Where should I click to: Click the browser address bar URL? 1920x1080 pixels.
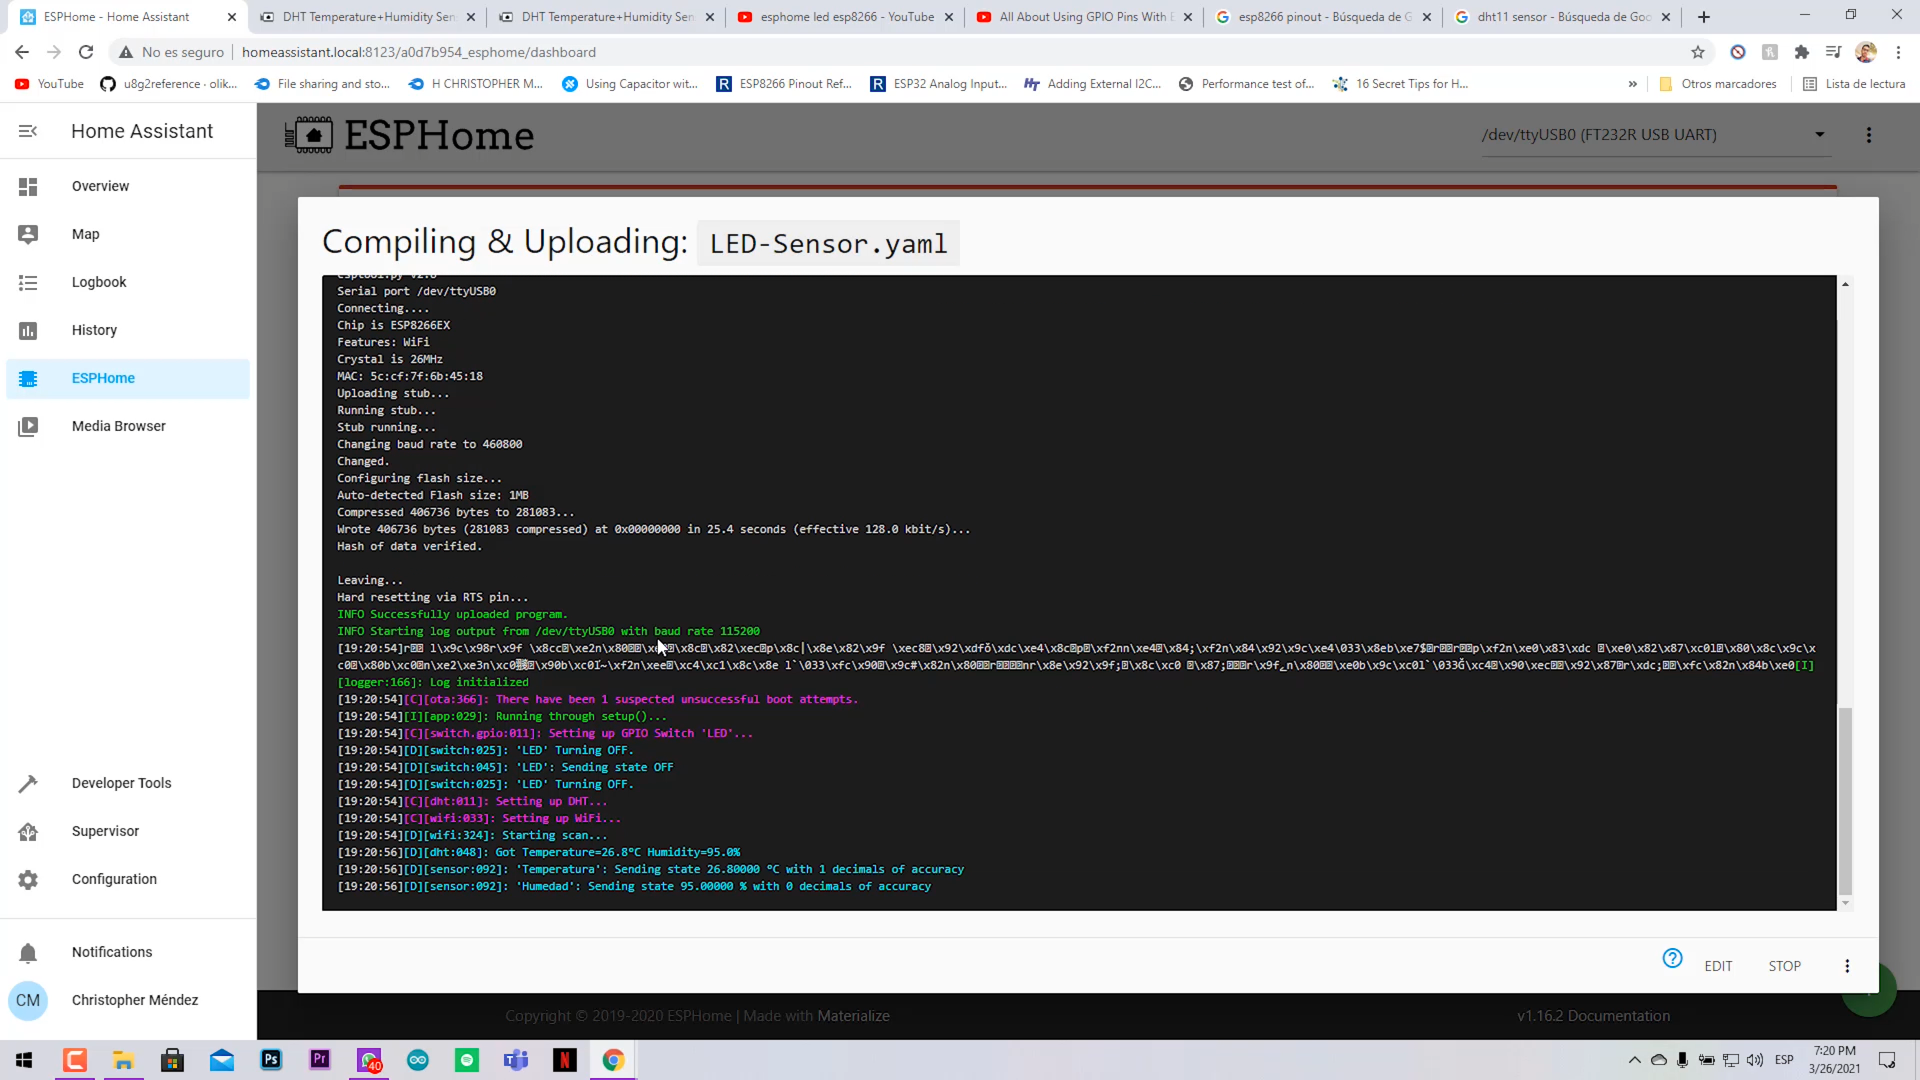click(418, 52)
